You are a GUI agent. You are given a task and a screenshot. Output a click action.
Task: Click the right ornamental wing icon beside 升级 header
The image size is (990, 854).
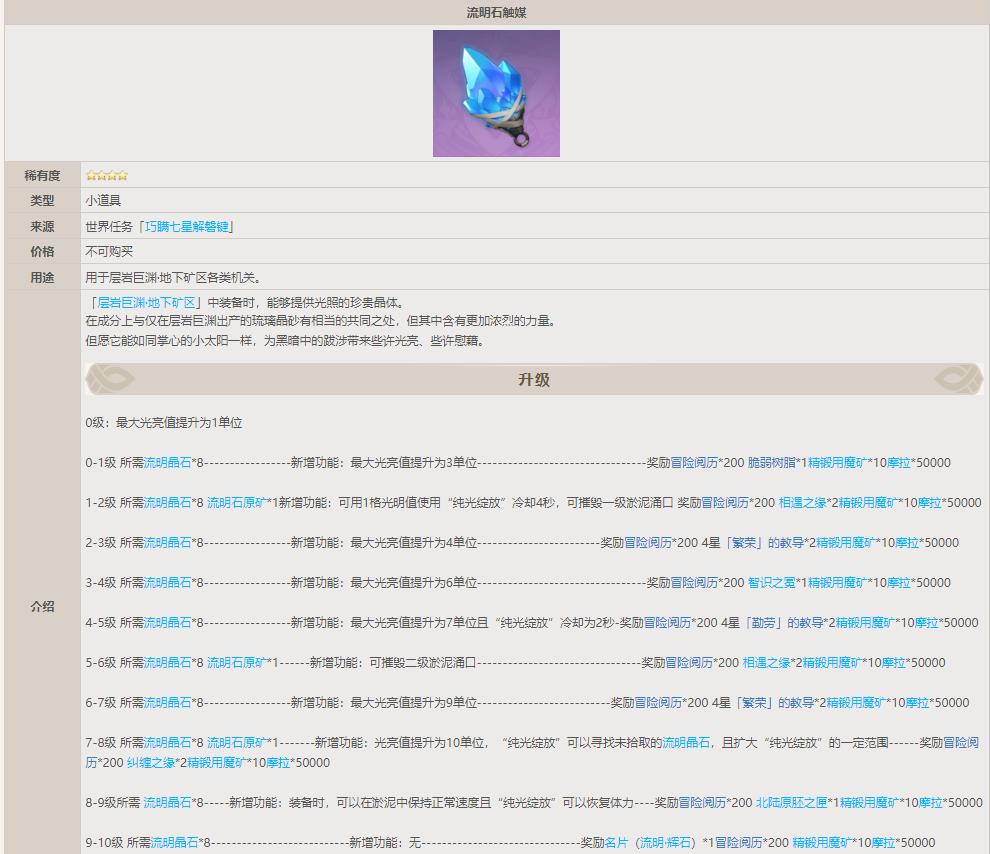pyautogui.click(x=957, y=380)
